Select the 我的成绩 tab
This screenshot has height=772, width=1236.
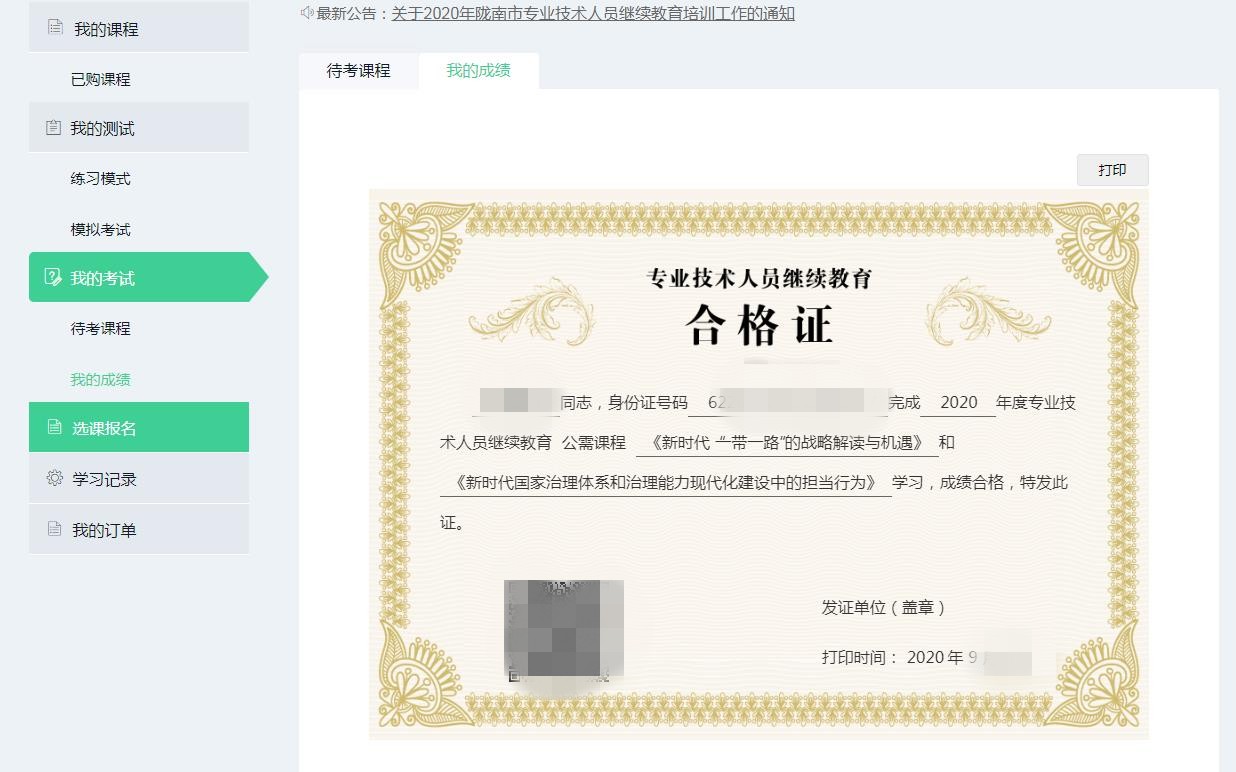(x=478, y=71)
